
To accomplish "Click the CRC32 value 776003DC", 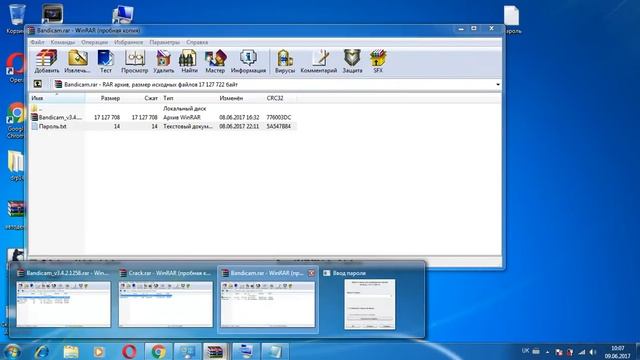I will point(279,117).
